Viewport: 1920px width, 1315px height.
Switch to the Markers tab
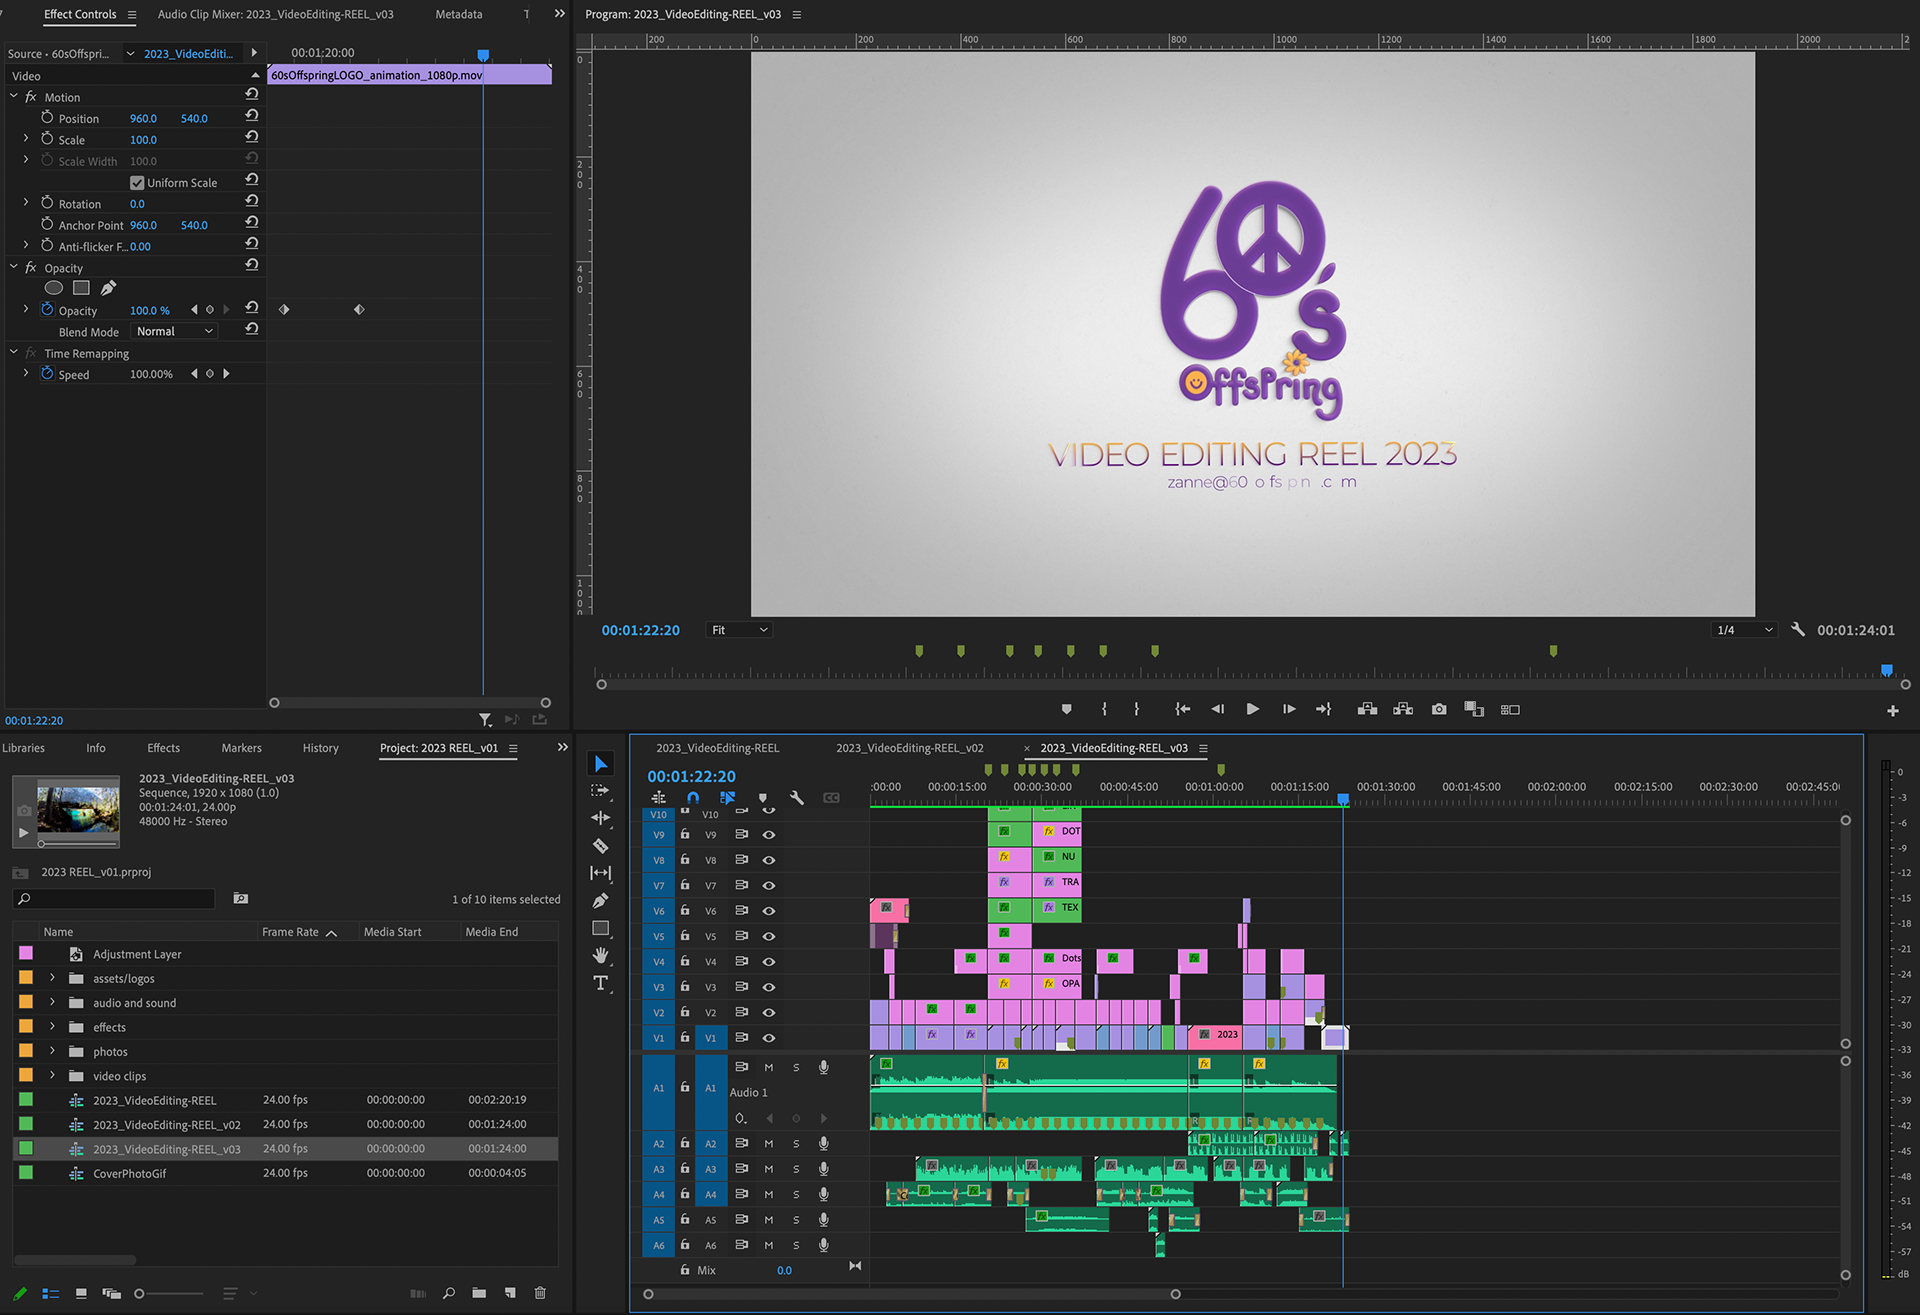(241, 748)
